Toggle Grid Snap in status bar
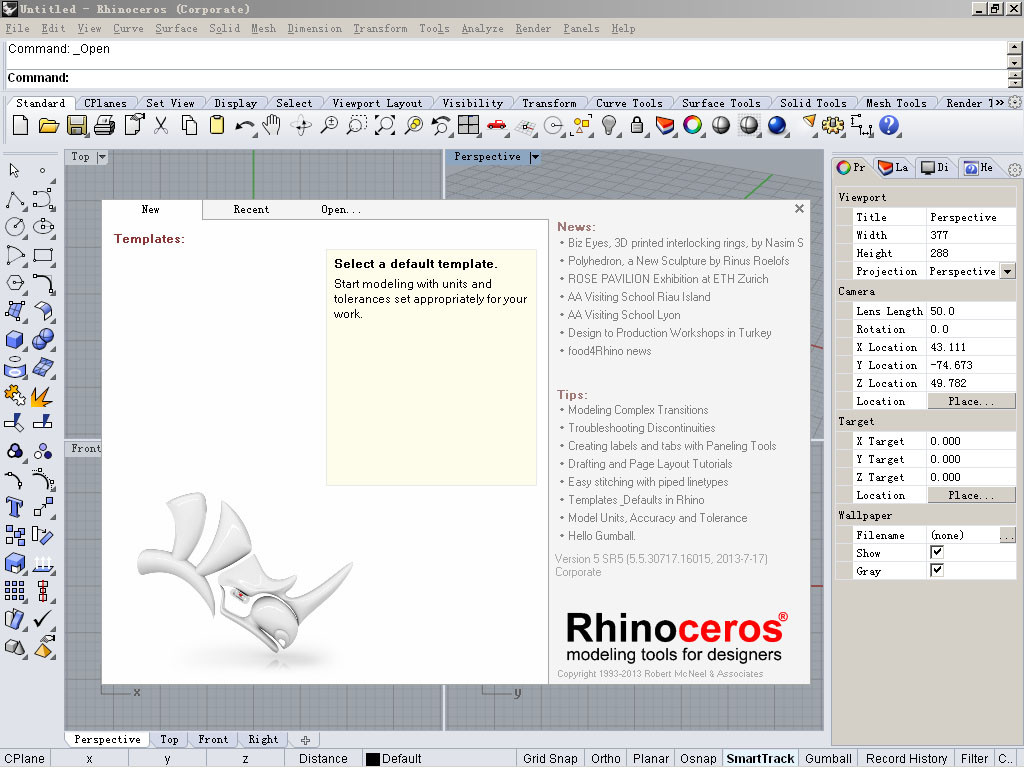Viewport: 1024px width, 768px height. click(x=551, y=758)
